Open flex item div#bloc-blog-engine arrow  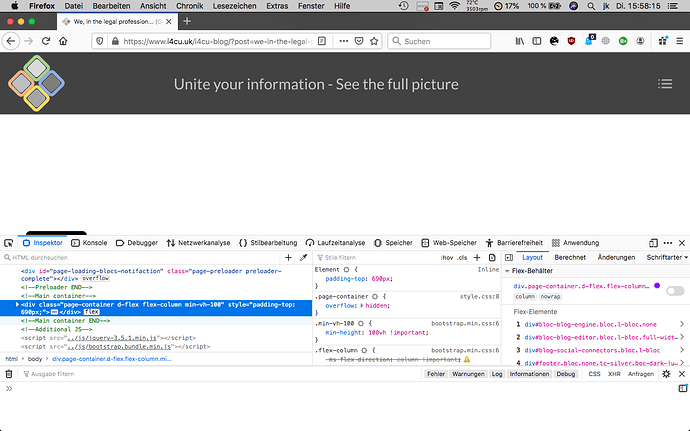(x=682, y=324)
